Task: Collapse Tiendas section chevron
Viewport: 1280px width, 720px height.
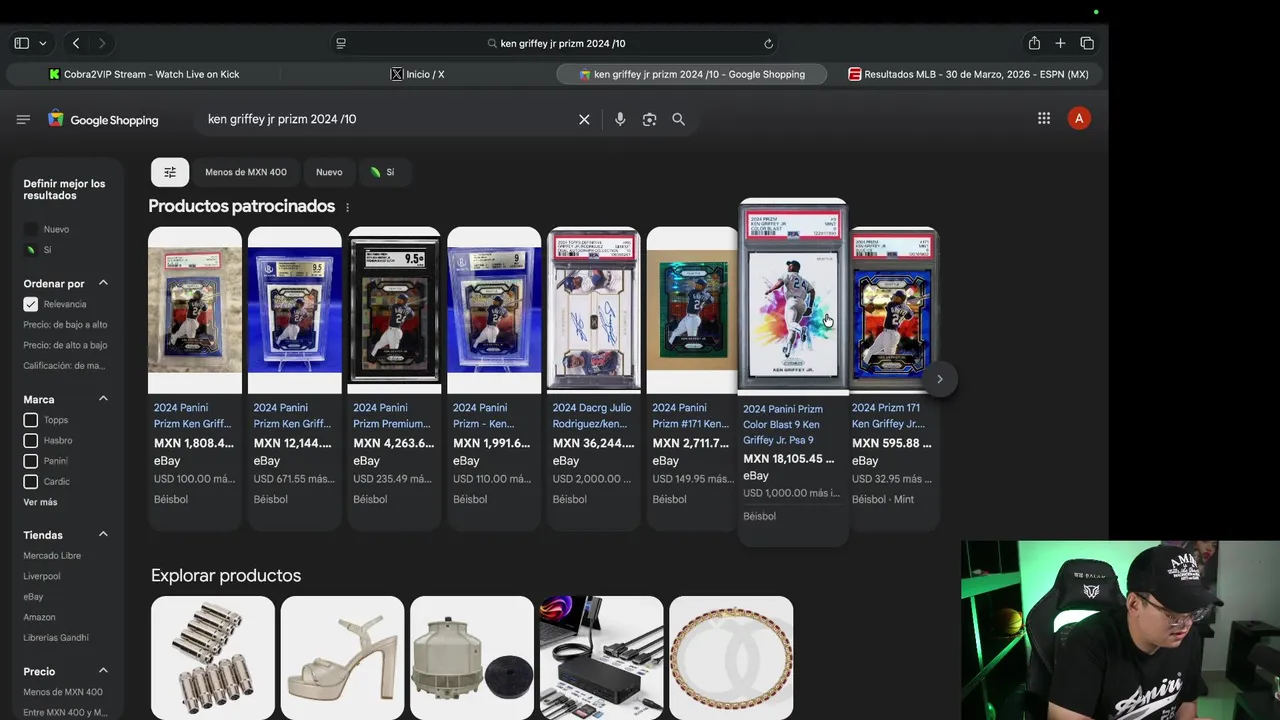Action: coord(103,535)
